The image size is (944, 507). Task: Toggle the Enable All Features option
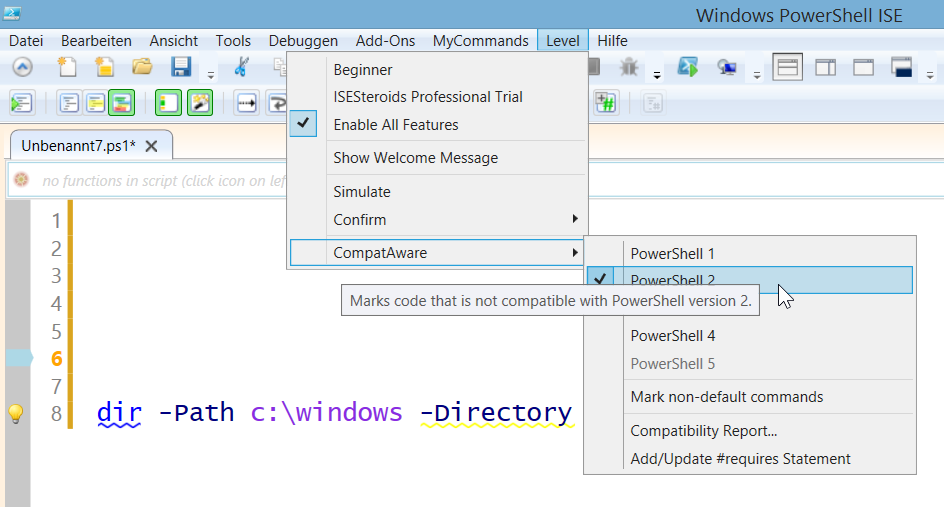pyautogui.click(x=395, y=125)
